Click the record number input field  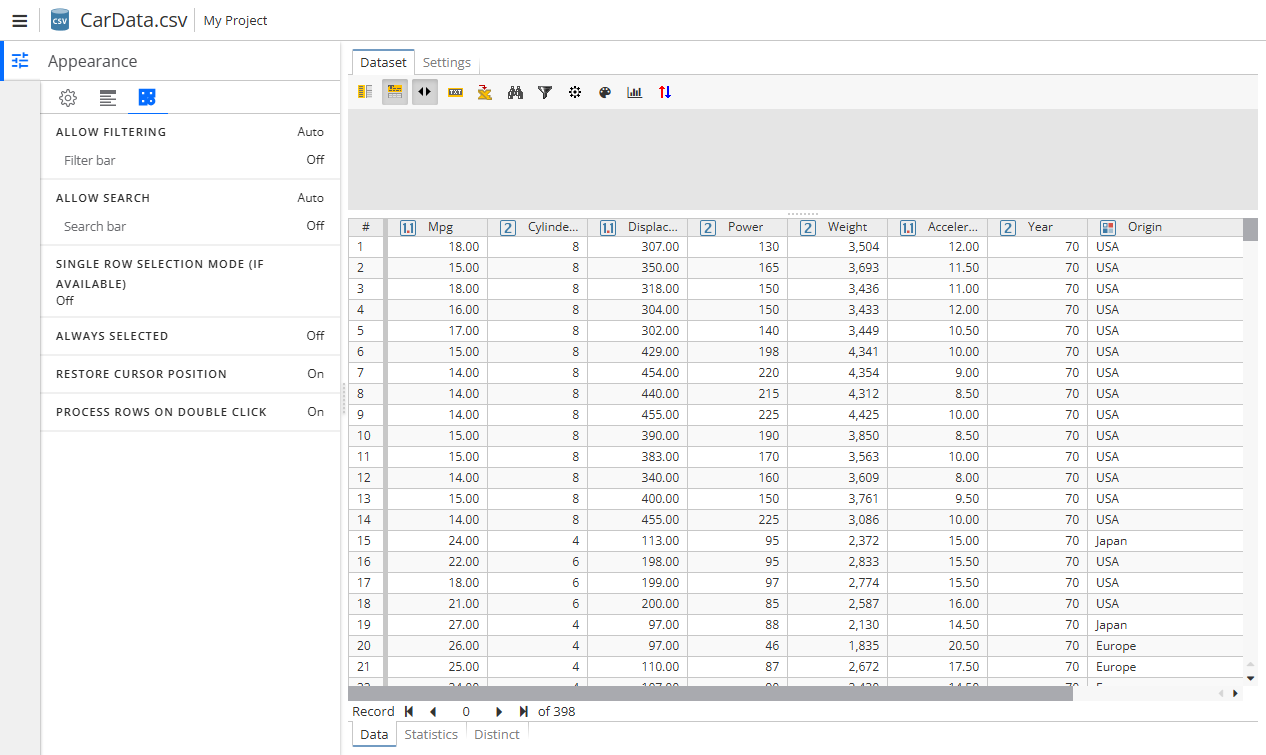465,711
